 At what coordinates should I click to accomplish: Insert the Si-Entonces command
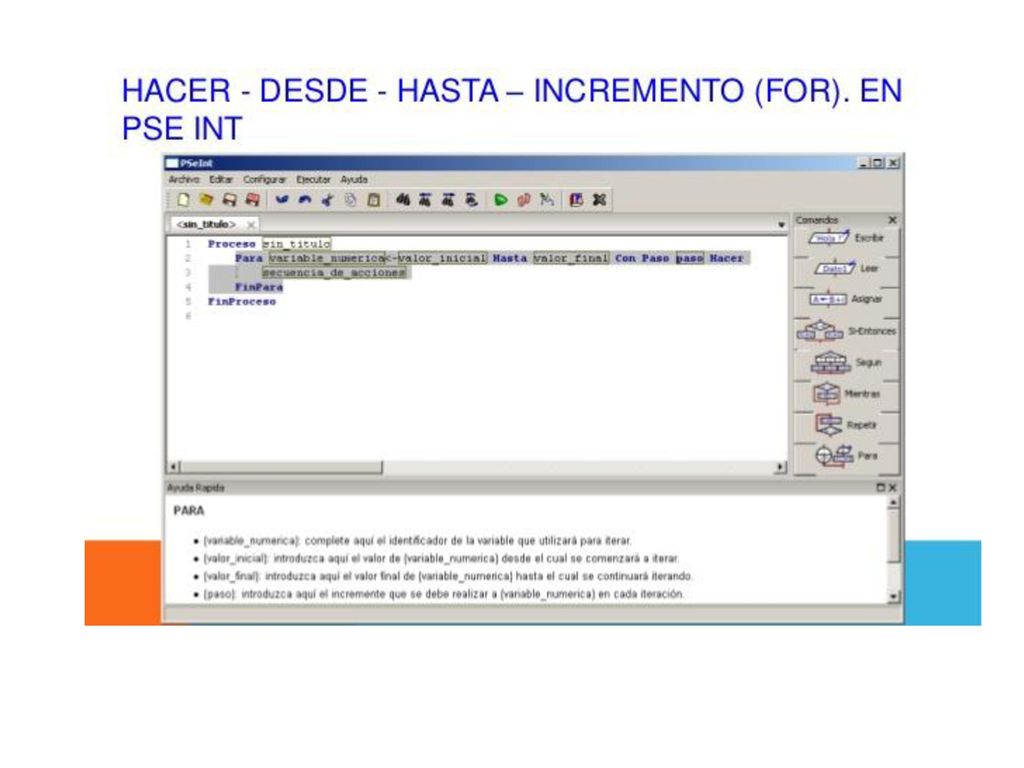tap(846, 330)
